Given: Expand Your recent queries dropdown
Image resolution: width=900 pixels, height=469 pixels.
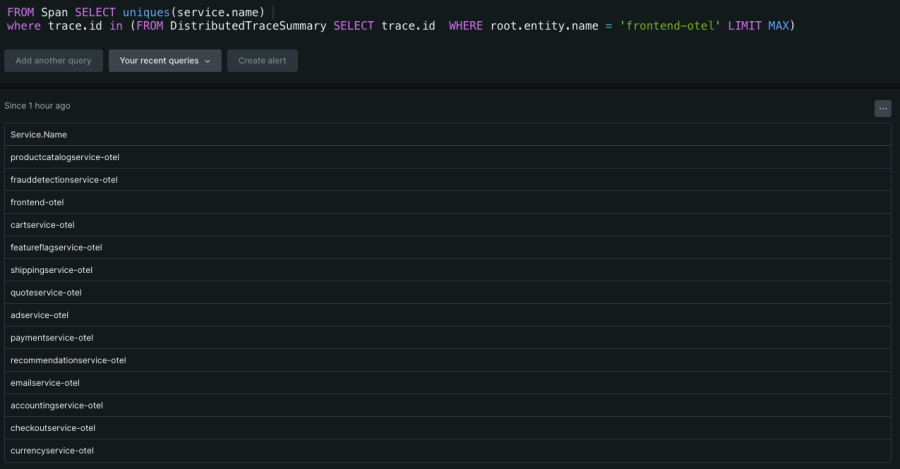Looking at the screenshot, I should pyautogui.click(x=165, y=61).
